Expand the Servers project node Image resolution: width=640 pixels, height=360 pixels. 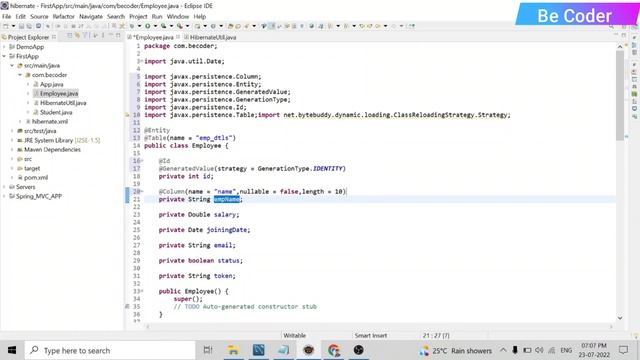click(4, 187)
